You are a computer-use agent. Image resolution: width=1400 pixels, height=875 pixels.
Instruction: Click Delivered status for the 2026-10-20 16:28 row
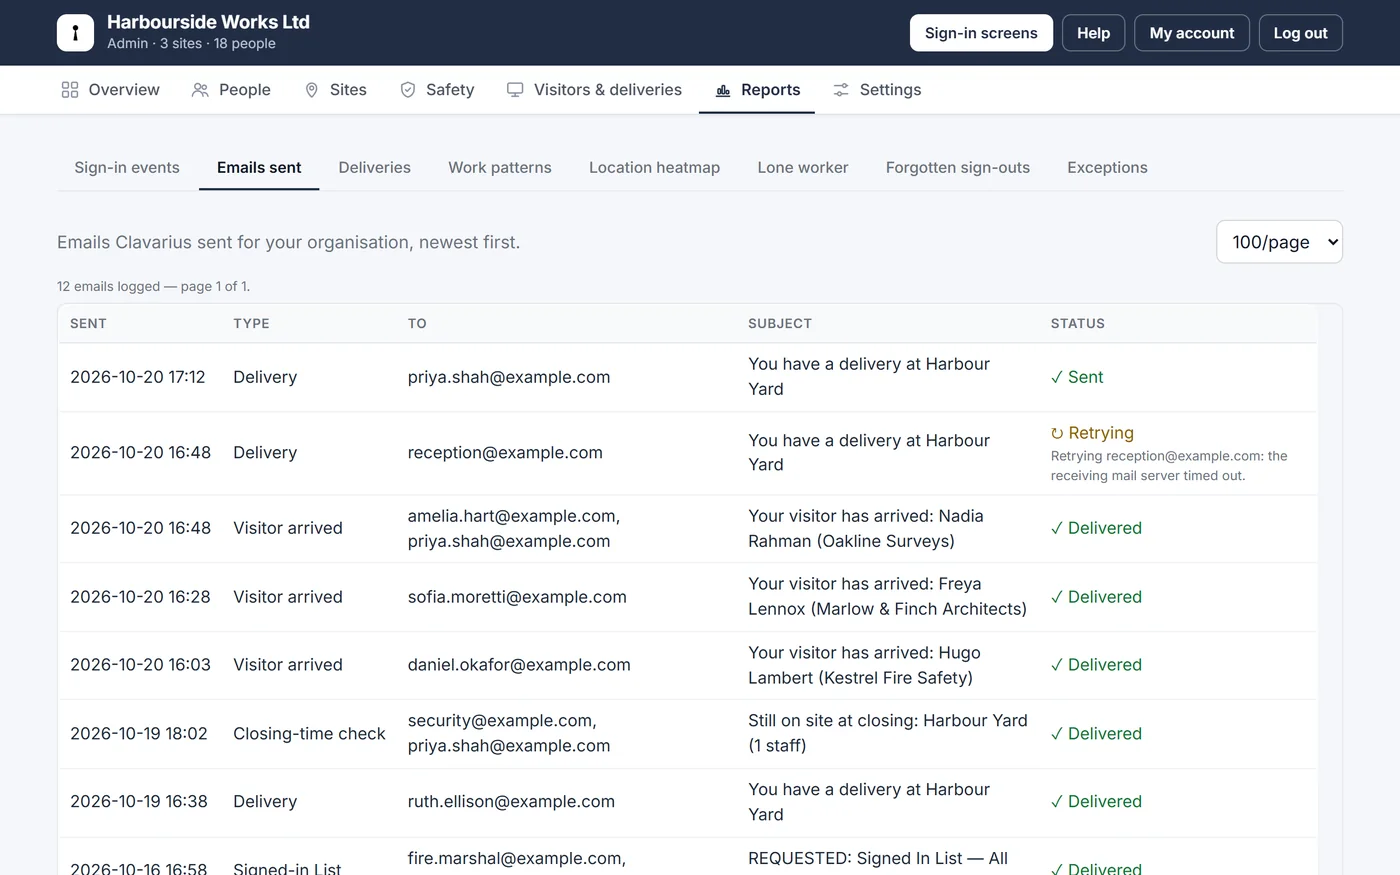1096,597
